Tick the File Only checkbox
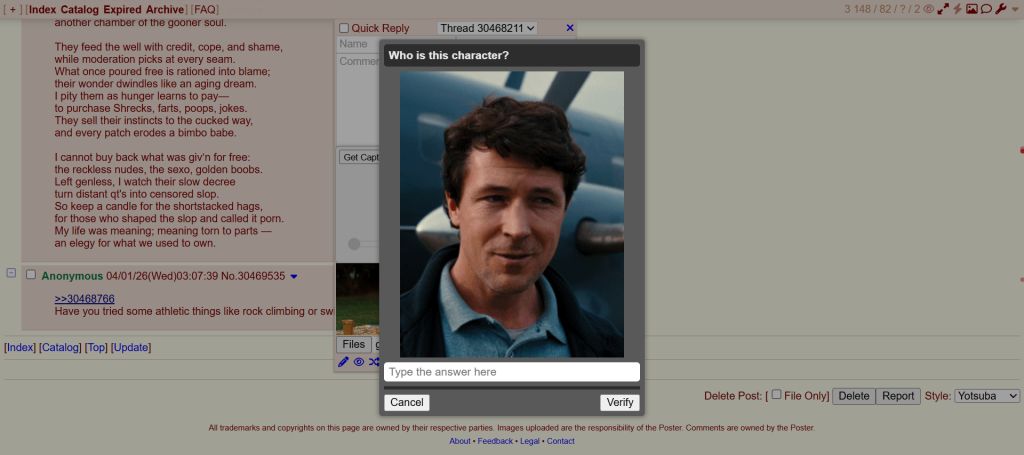The height and width of the screenshot is (455, 1024). [776, 394]
